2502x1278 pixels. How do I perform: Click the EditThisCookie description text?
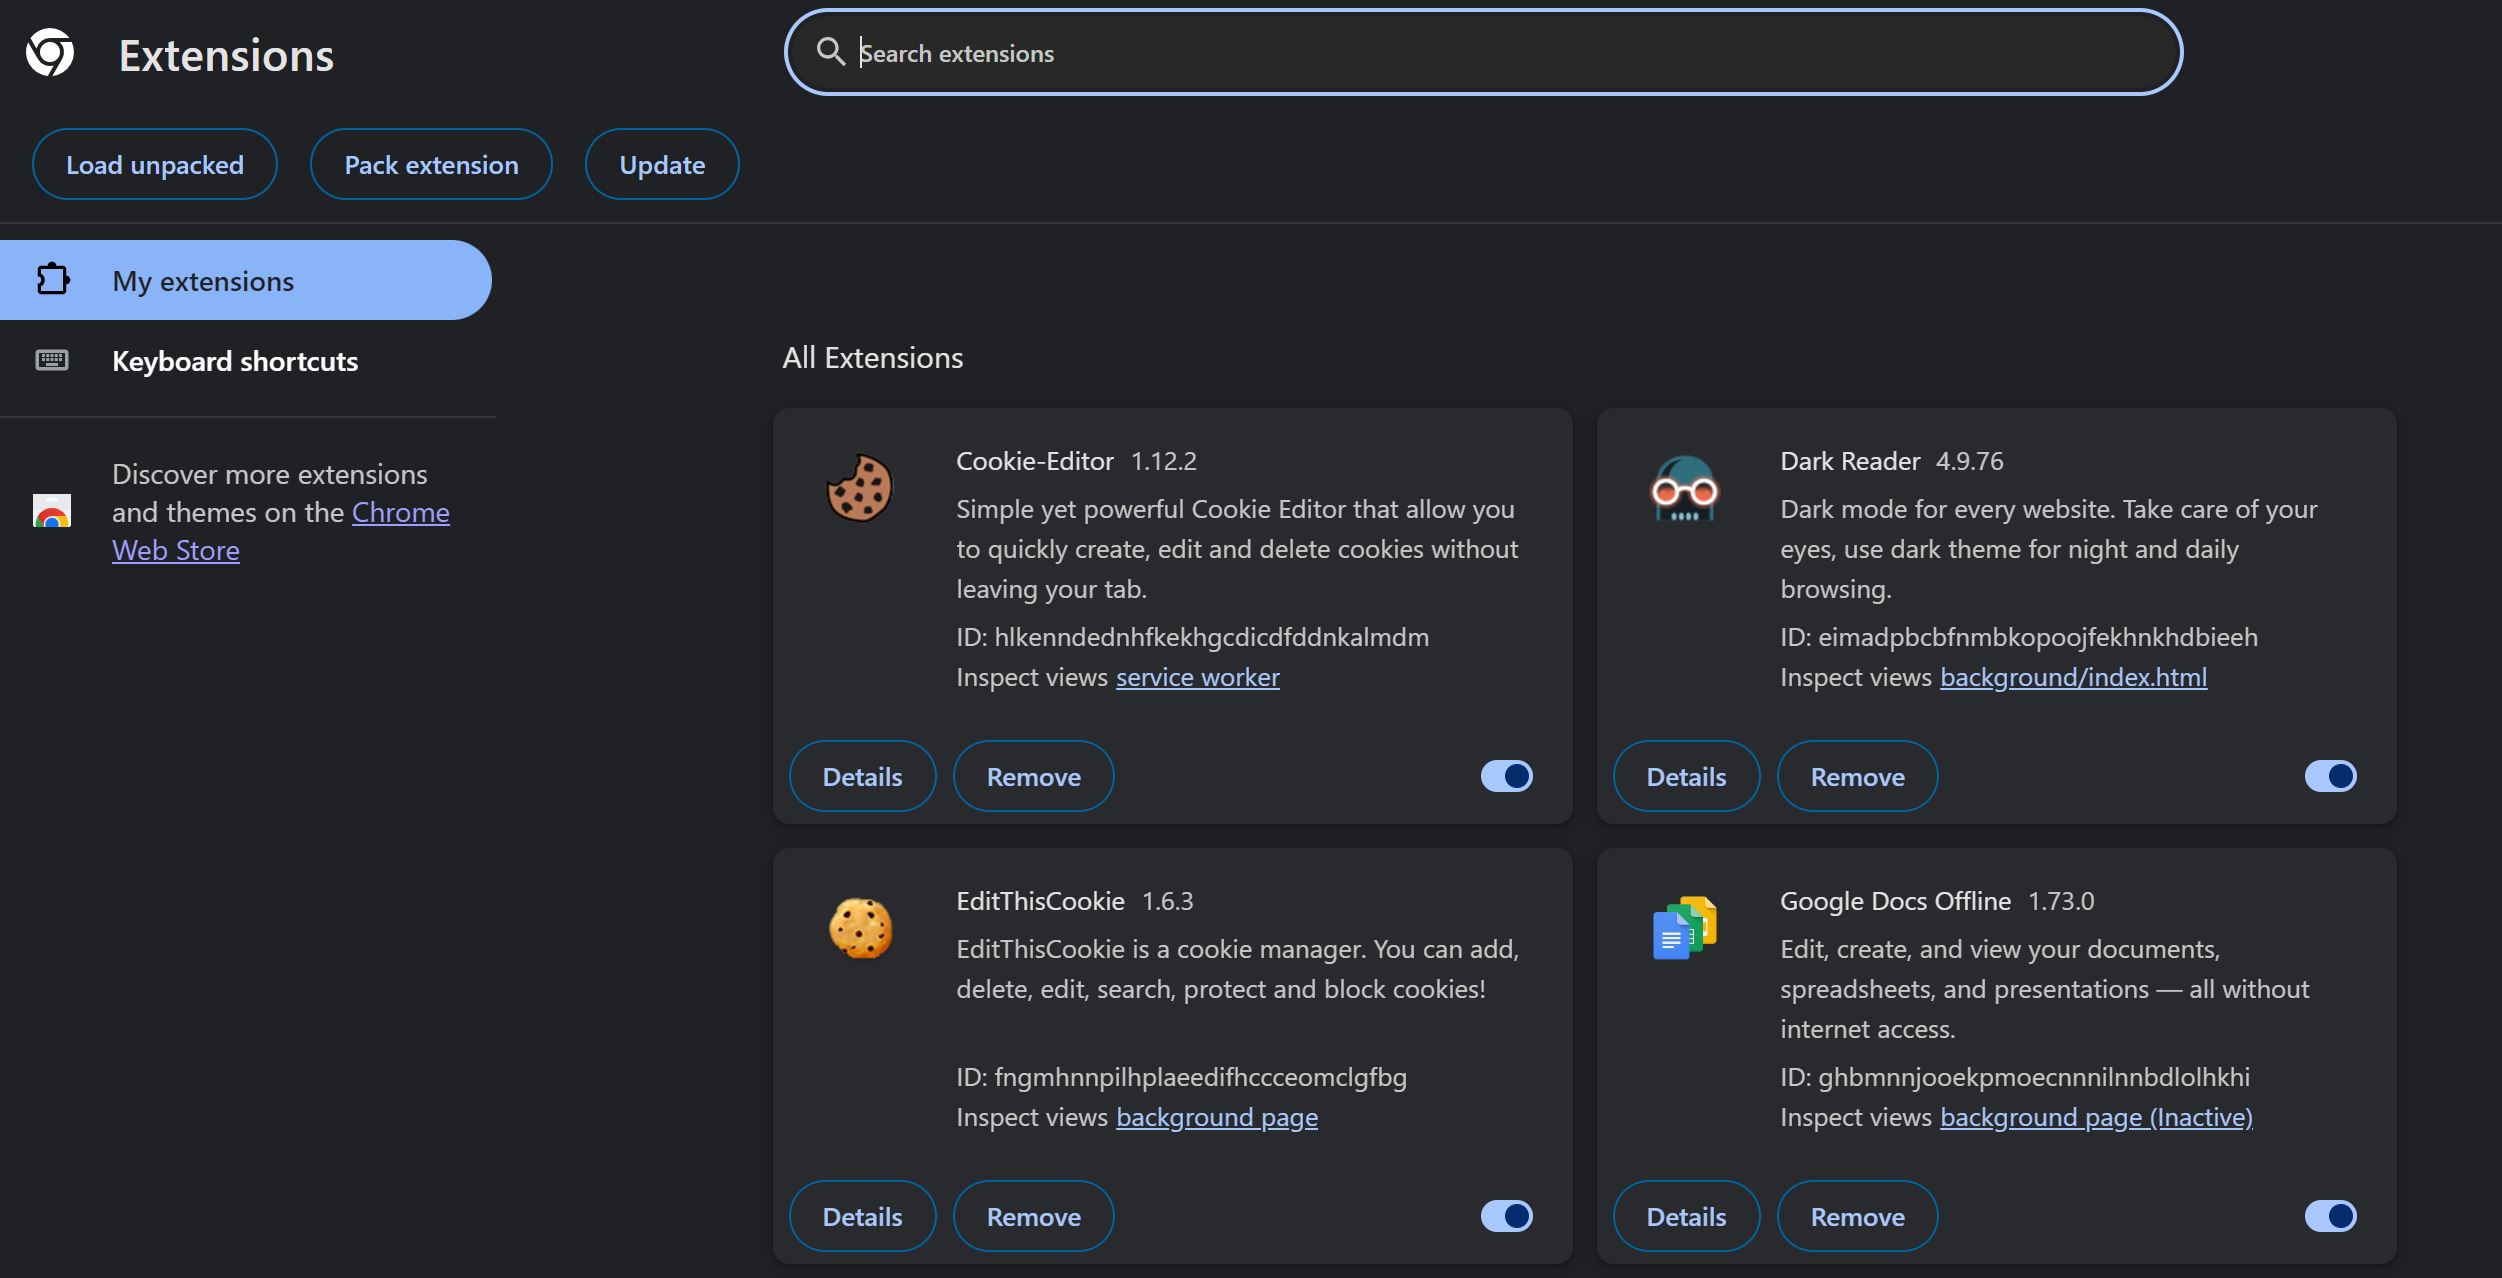1237,969
